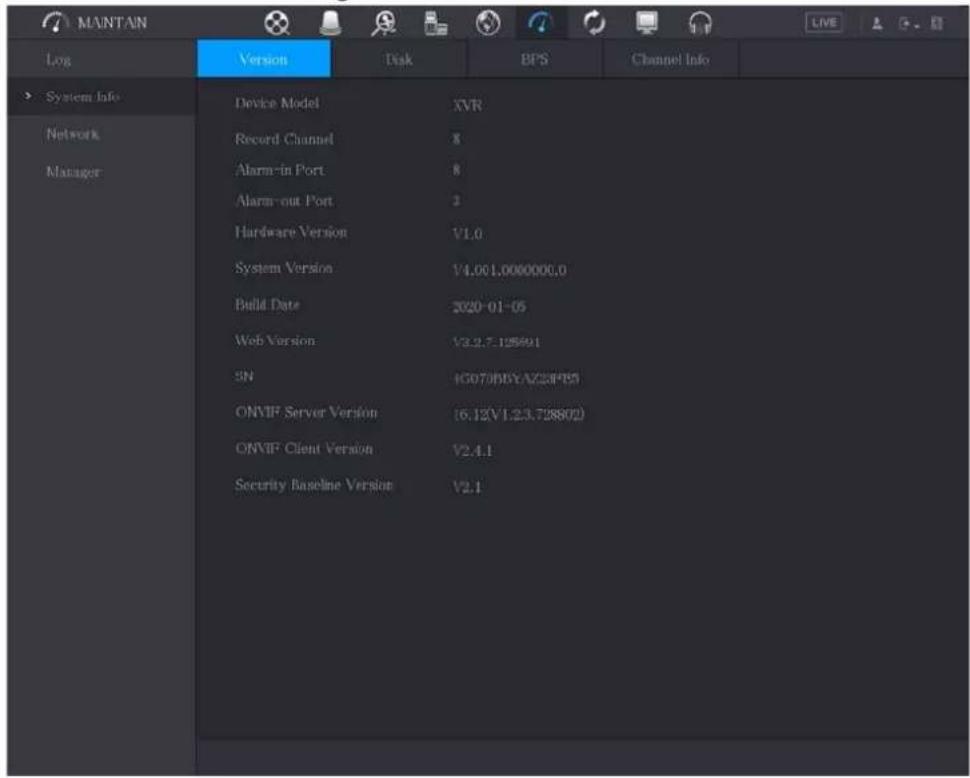
Task: Click the Build Date label
Action: click(x=267, y=305)
